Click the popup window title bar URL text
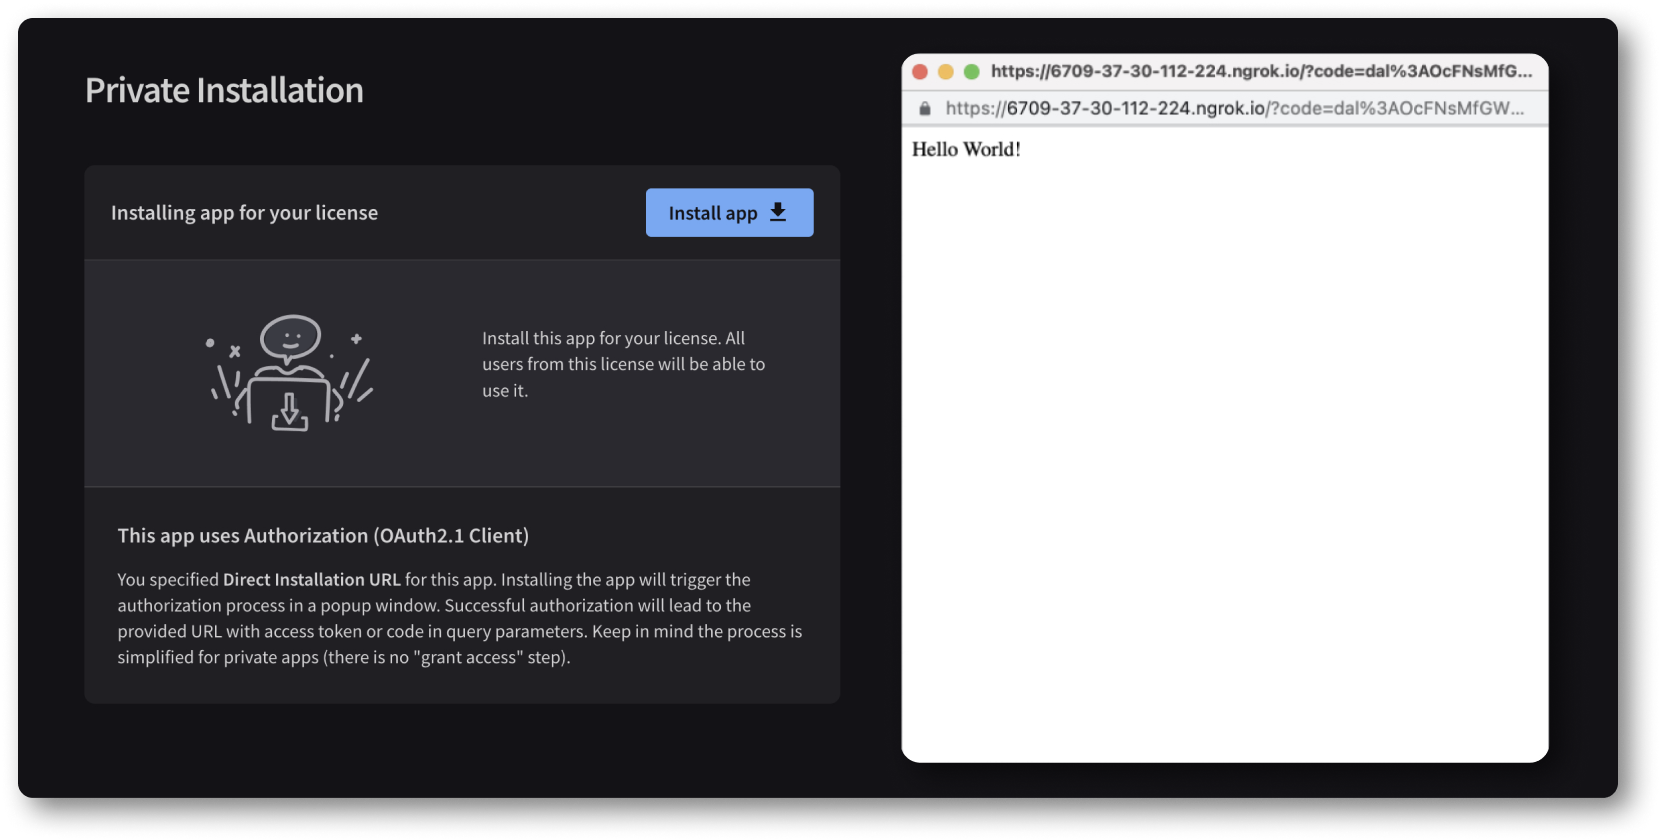1660x840 pixels. pos(1261,71)
